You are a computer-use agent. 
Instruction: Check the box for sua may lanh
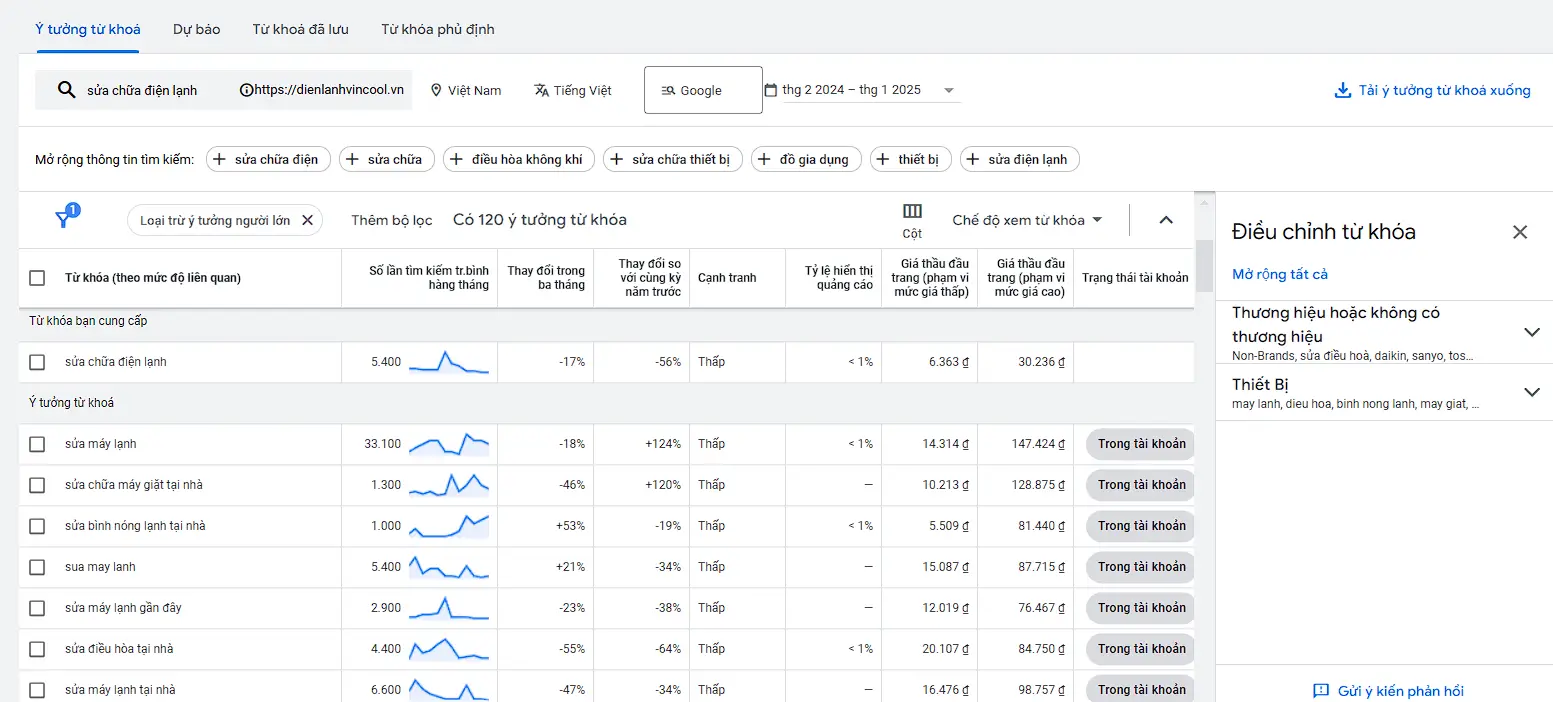(x=37, y=567)
